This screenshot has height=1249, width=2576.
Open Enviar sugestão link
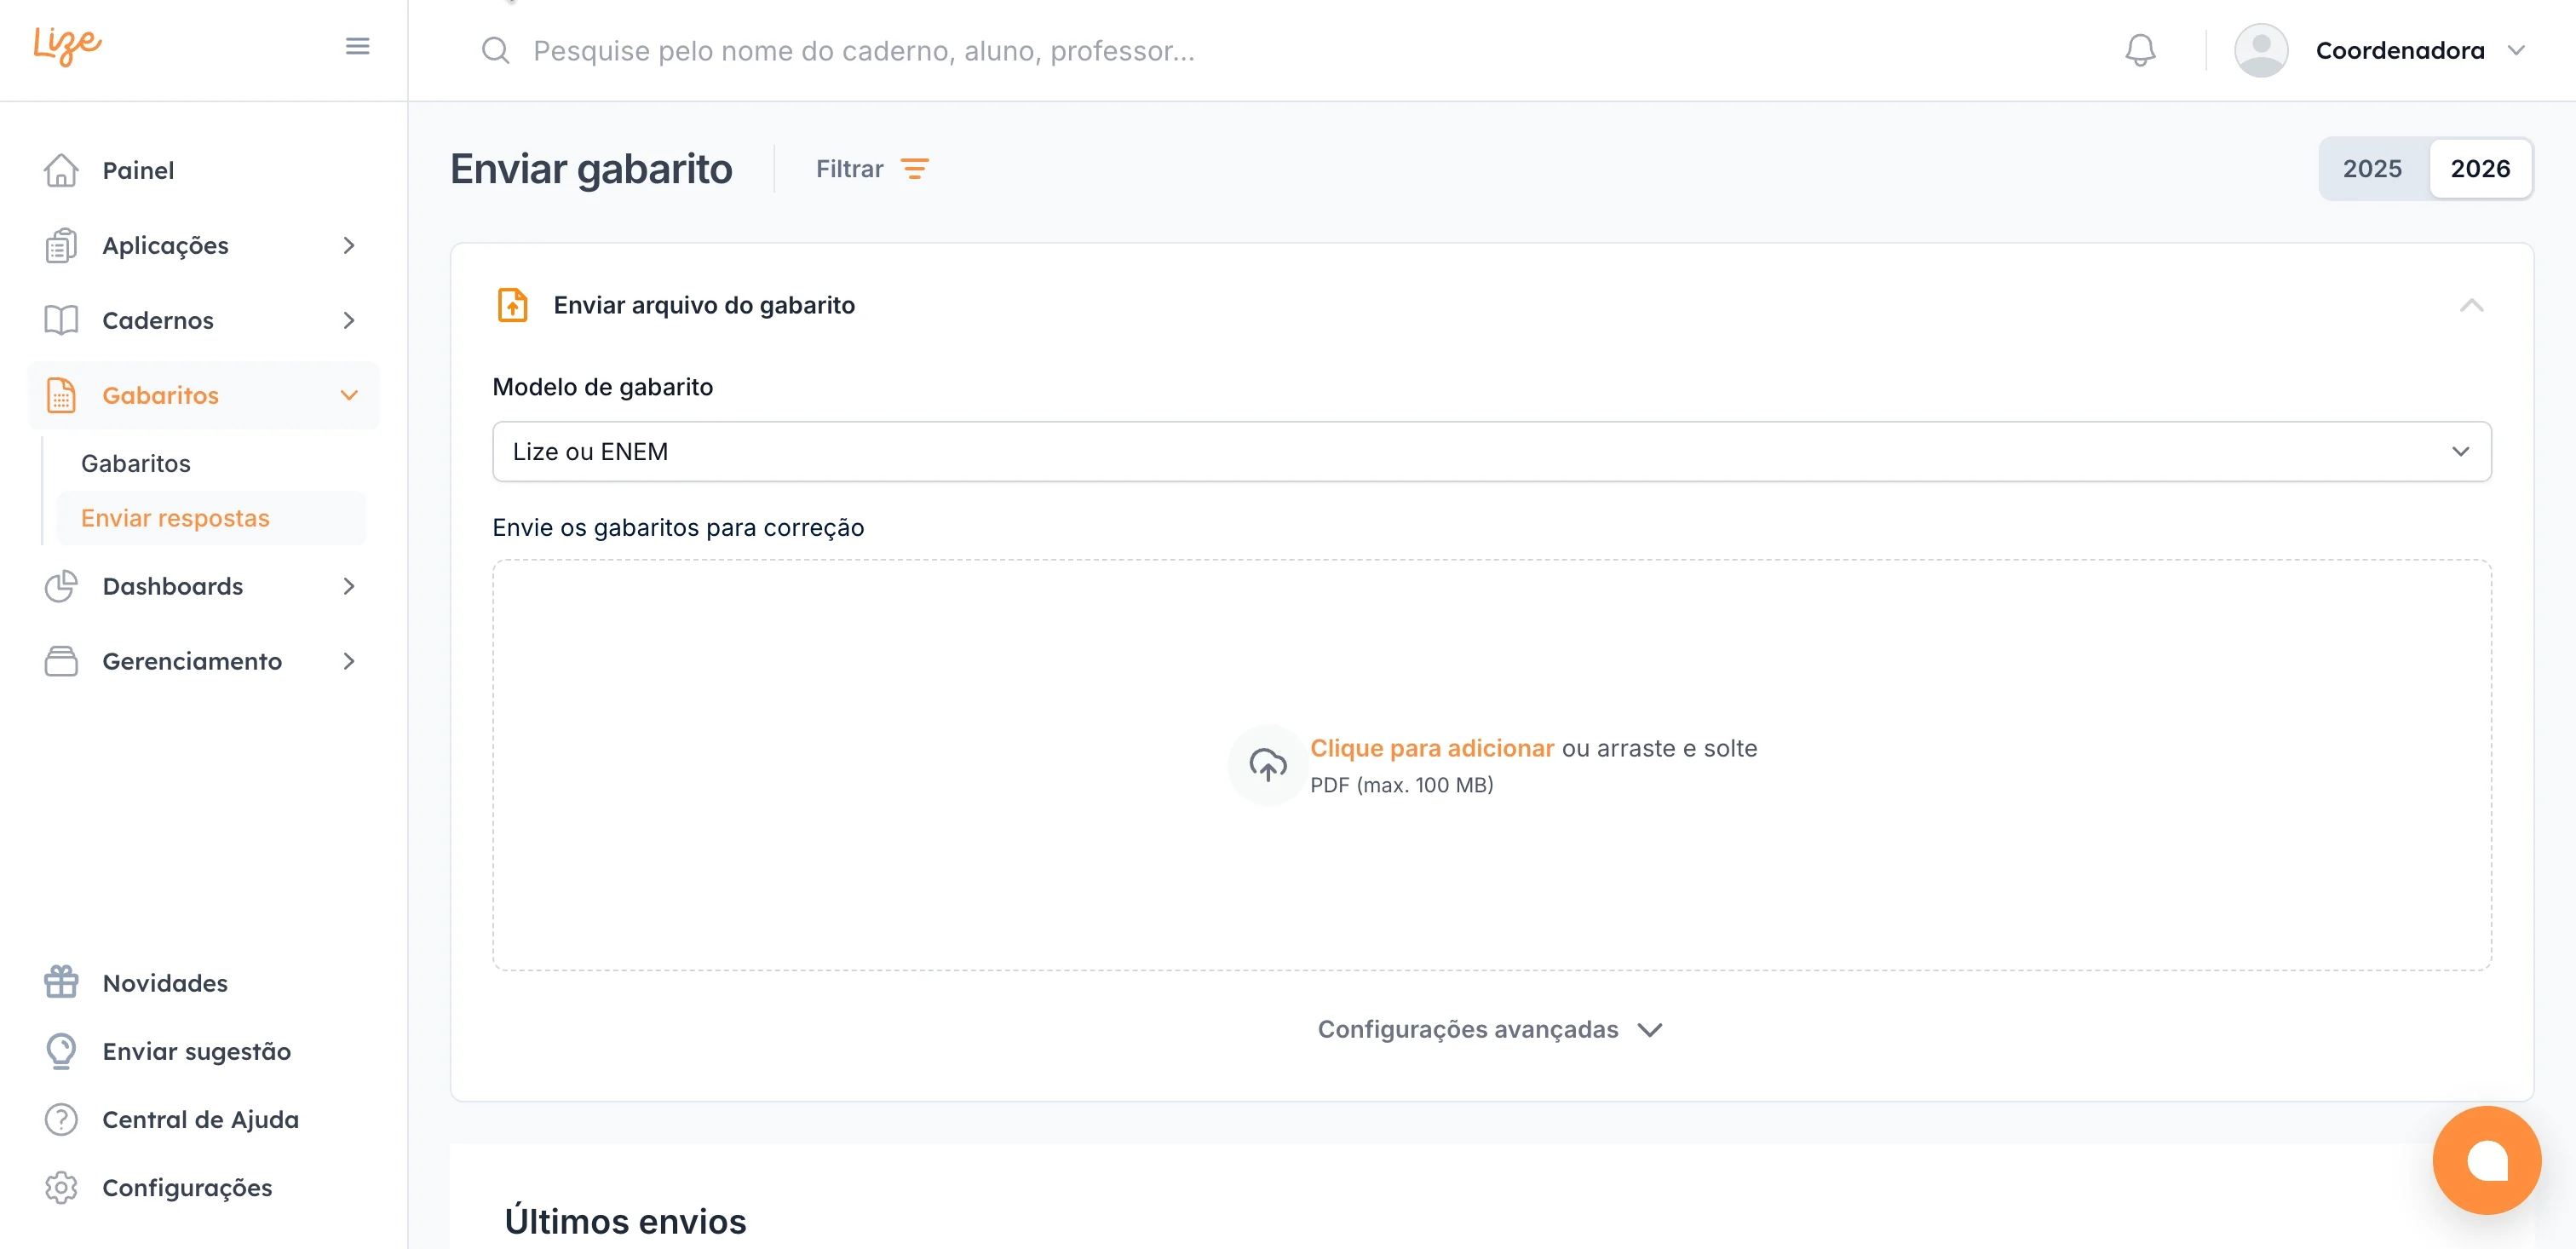click(196, 1051)
